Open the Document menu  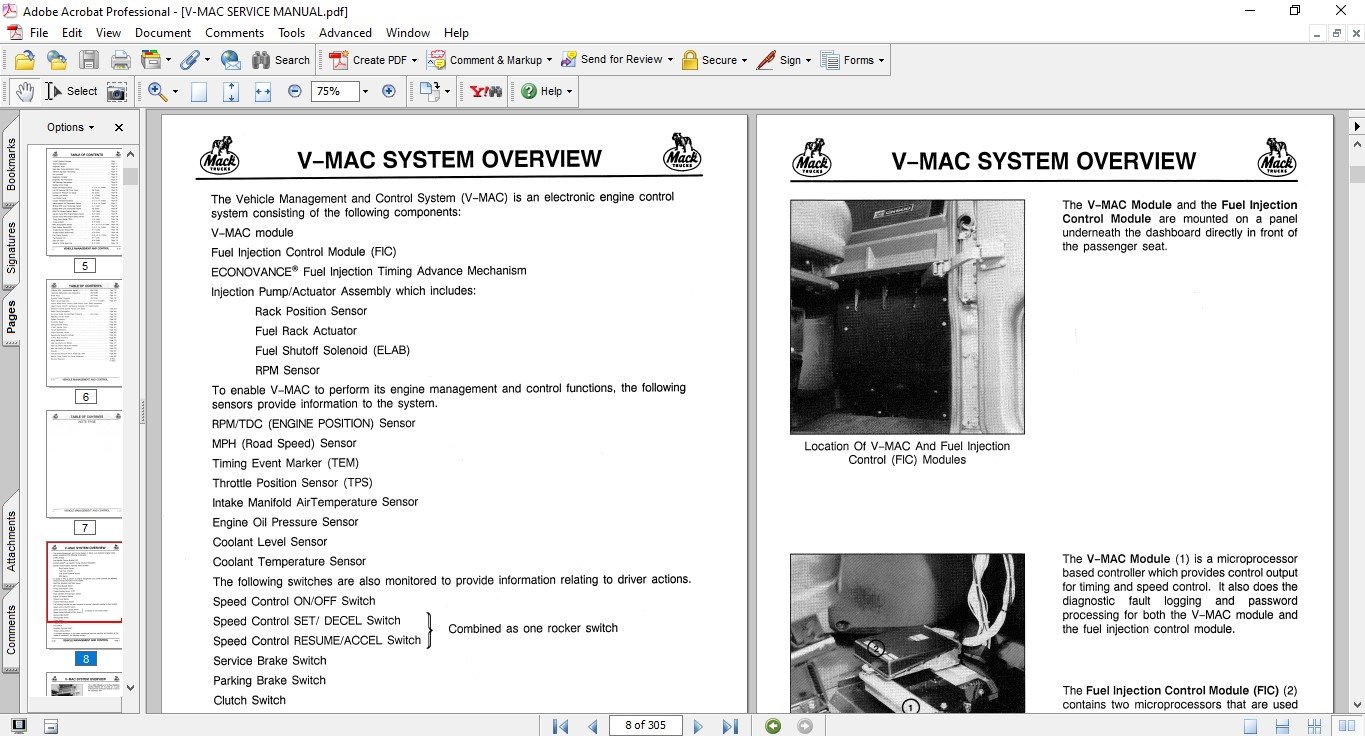(163, 33)
